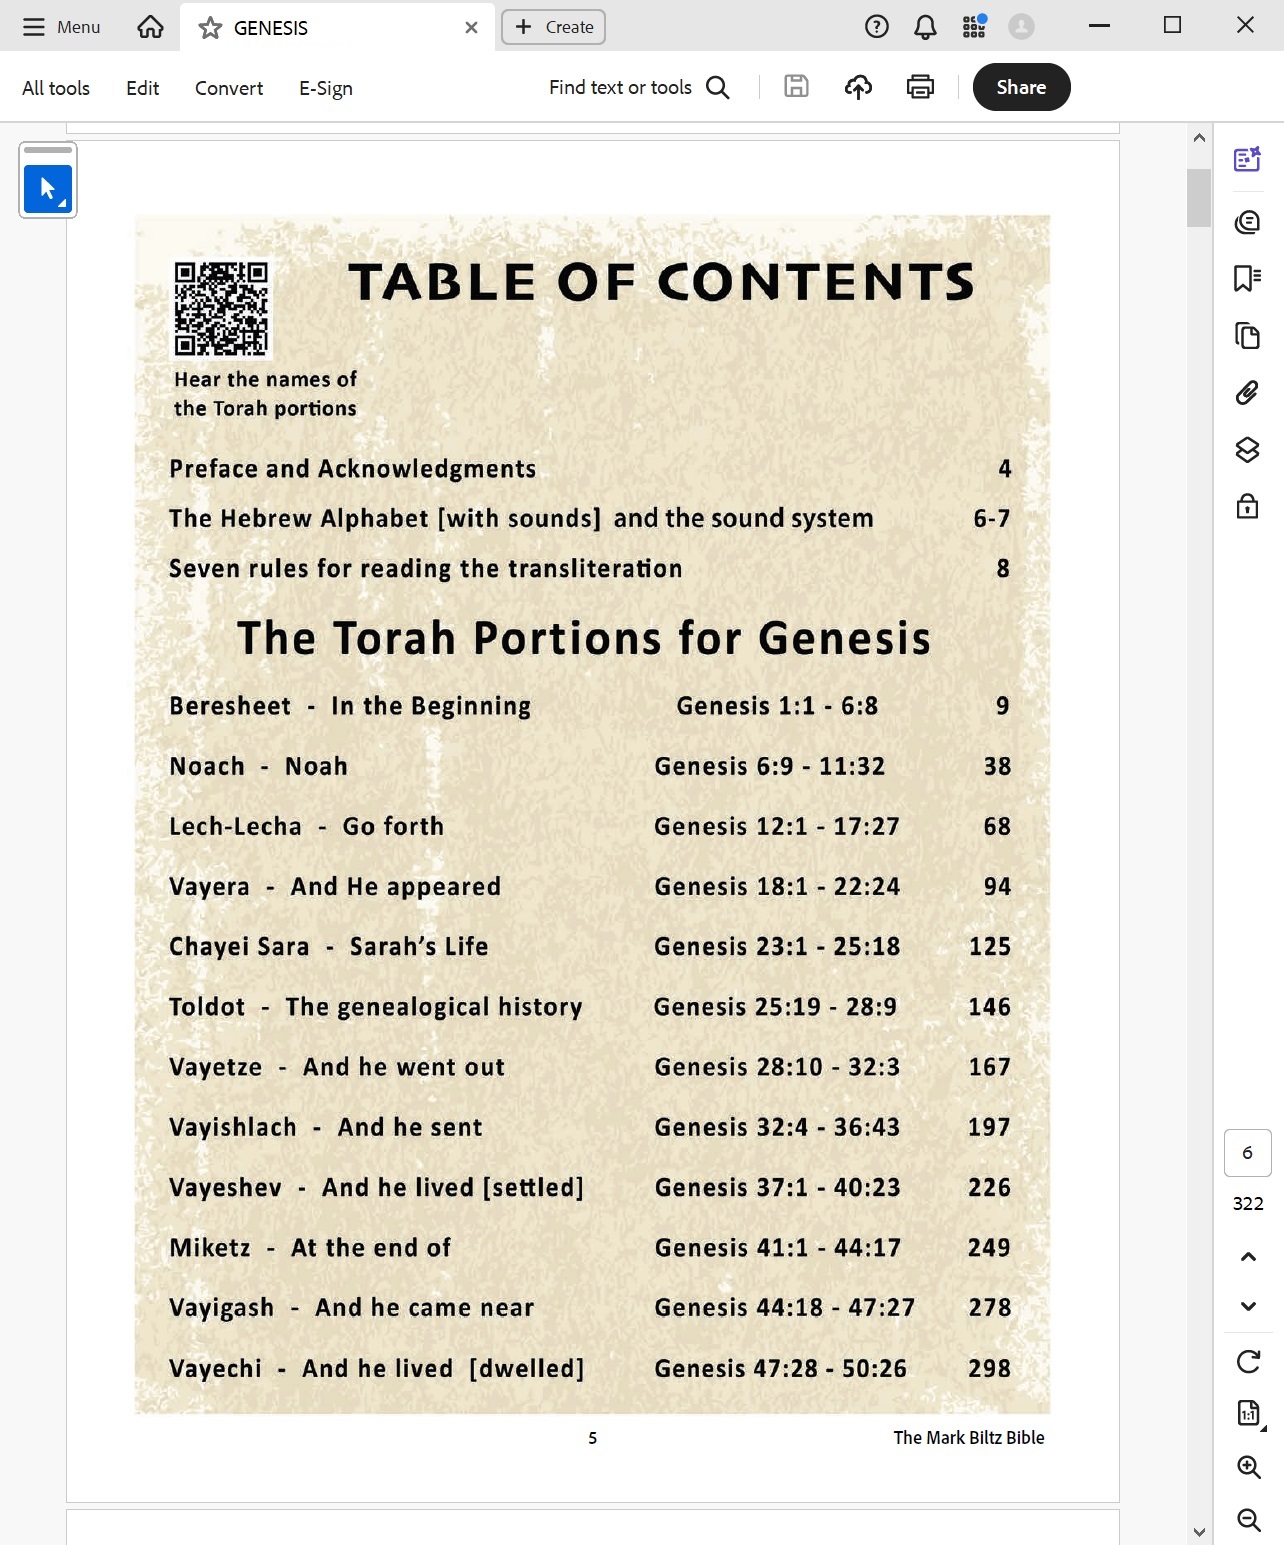Click the Save file icon
Viewport: 1284px width, 1545px height.
pyautogui.click(x=796, y=87)
